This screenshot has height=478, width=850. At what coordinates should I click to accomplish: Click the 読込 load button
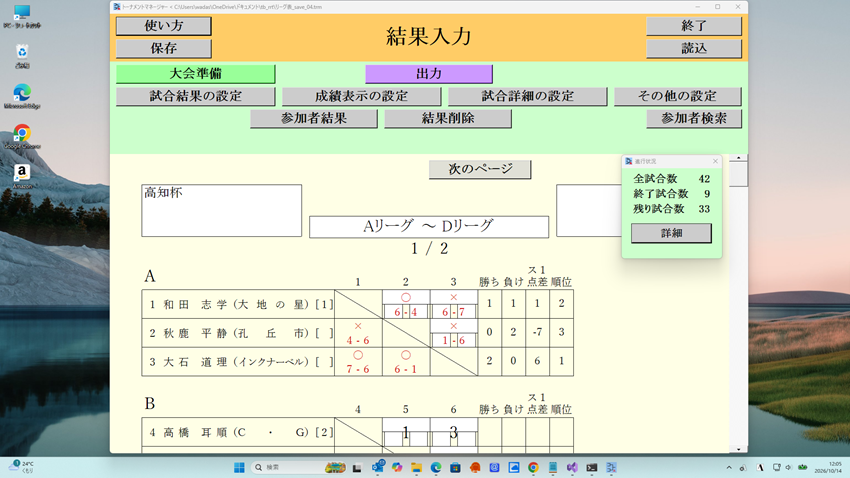pos(694,48)
